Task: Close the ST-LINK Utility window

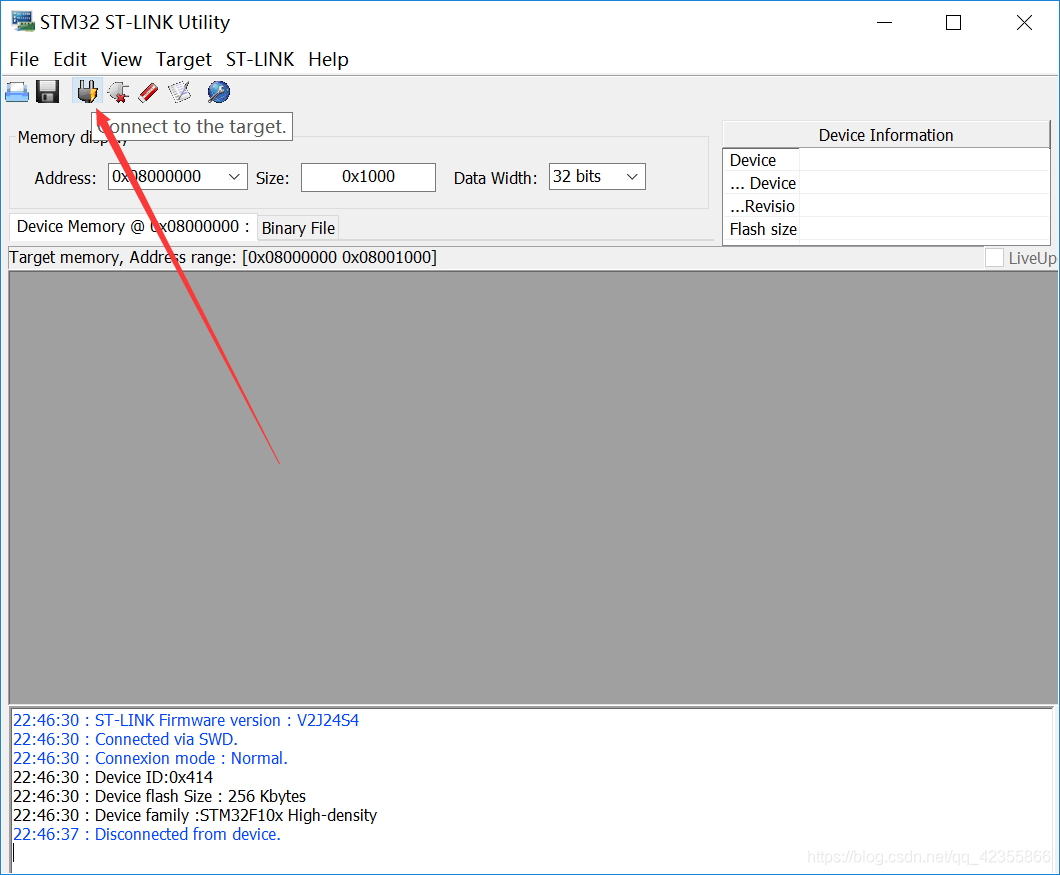Action: (x=1024, y=22)
